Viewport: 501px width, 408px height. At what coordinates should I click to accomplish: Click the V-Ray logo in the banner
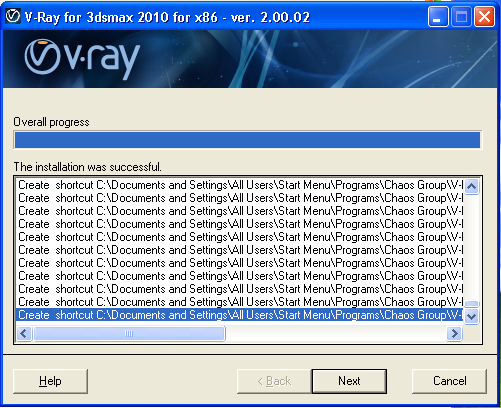(82, 59)
